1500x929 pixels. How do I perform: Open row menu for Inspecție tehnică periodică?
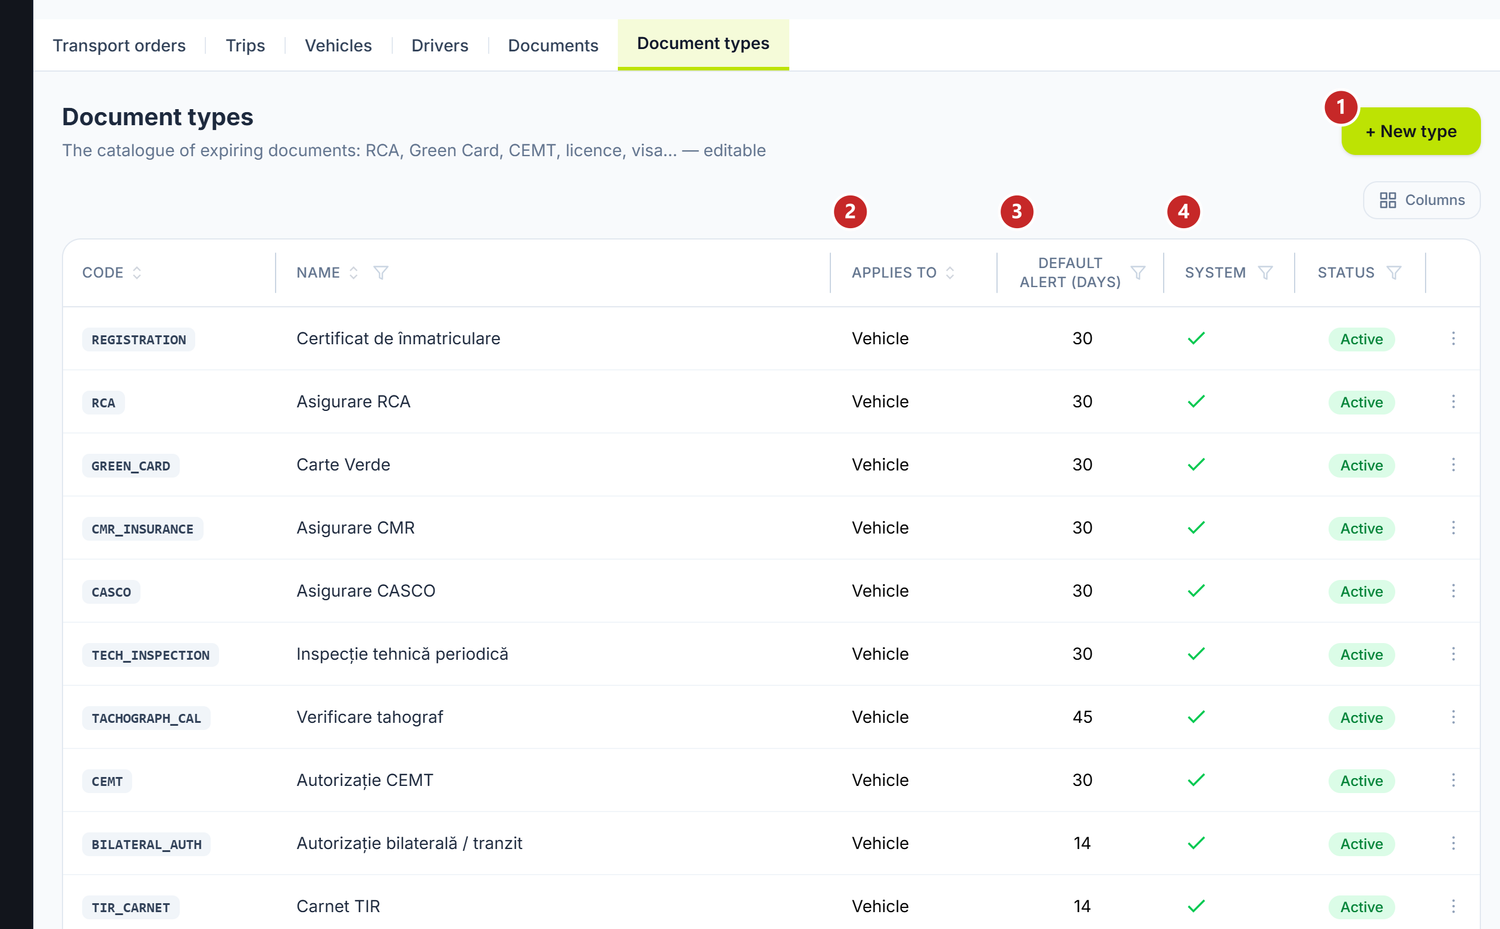coord(1453,654)
